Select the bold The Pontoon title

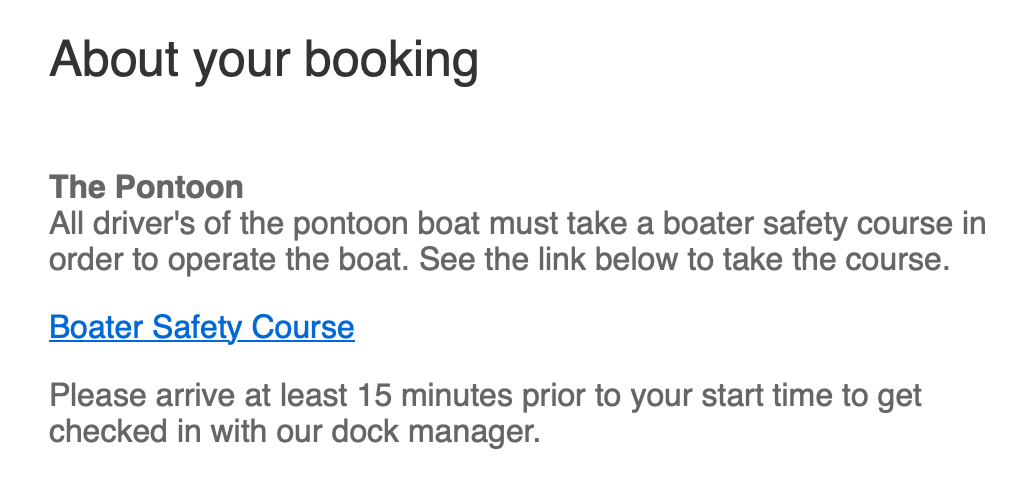(146, 187)
